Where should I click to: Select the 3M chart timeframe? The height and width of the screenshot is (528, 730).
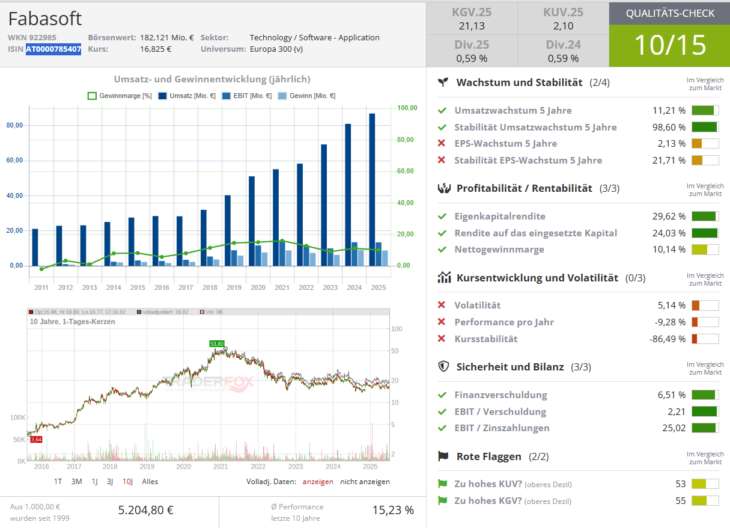click(76, 481)
